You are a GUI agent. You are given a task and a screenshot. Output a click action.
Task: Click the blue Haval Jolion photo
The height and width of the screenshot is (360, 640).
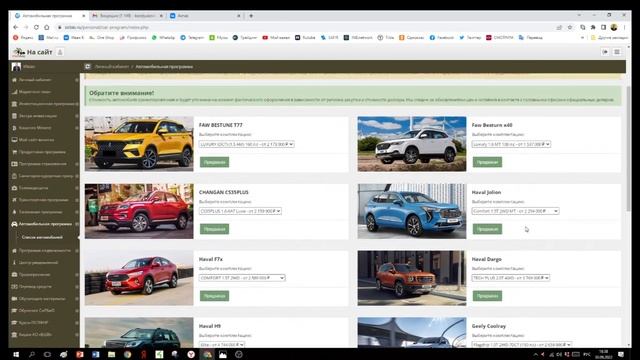[412, 211]
